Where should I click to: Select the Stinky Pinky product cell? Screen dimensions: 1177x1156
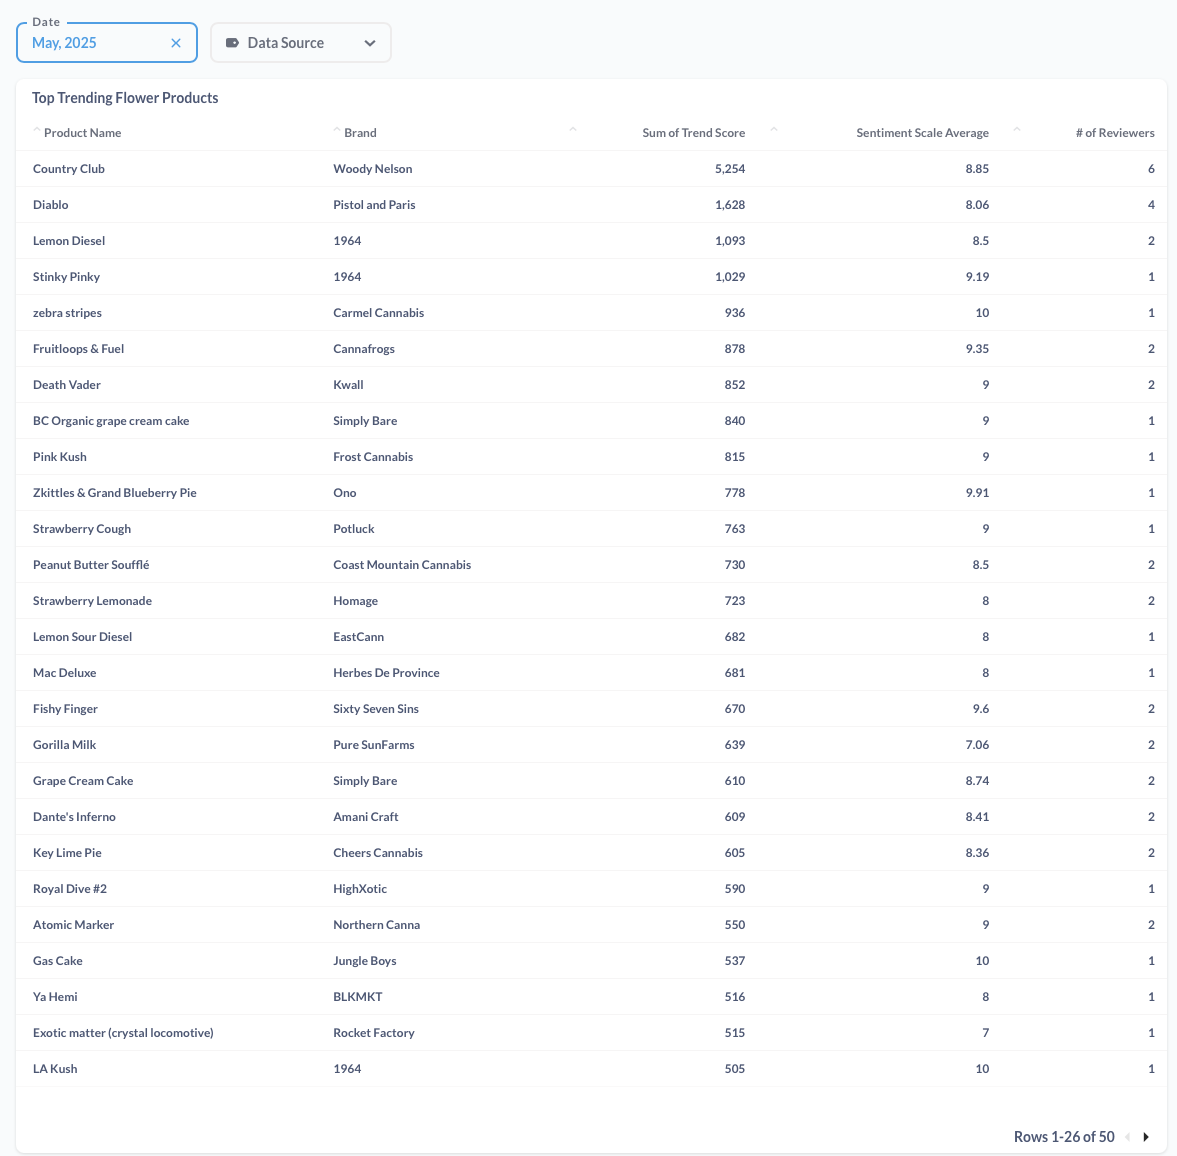[66, 277]
